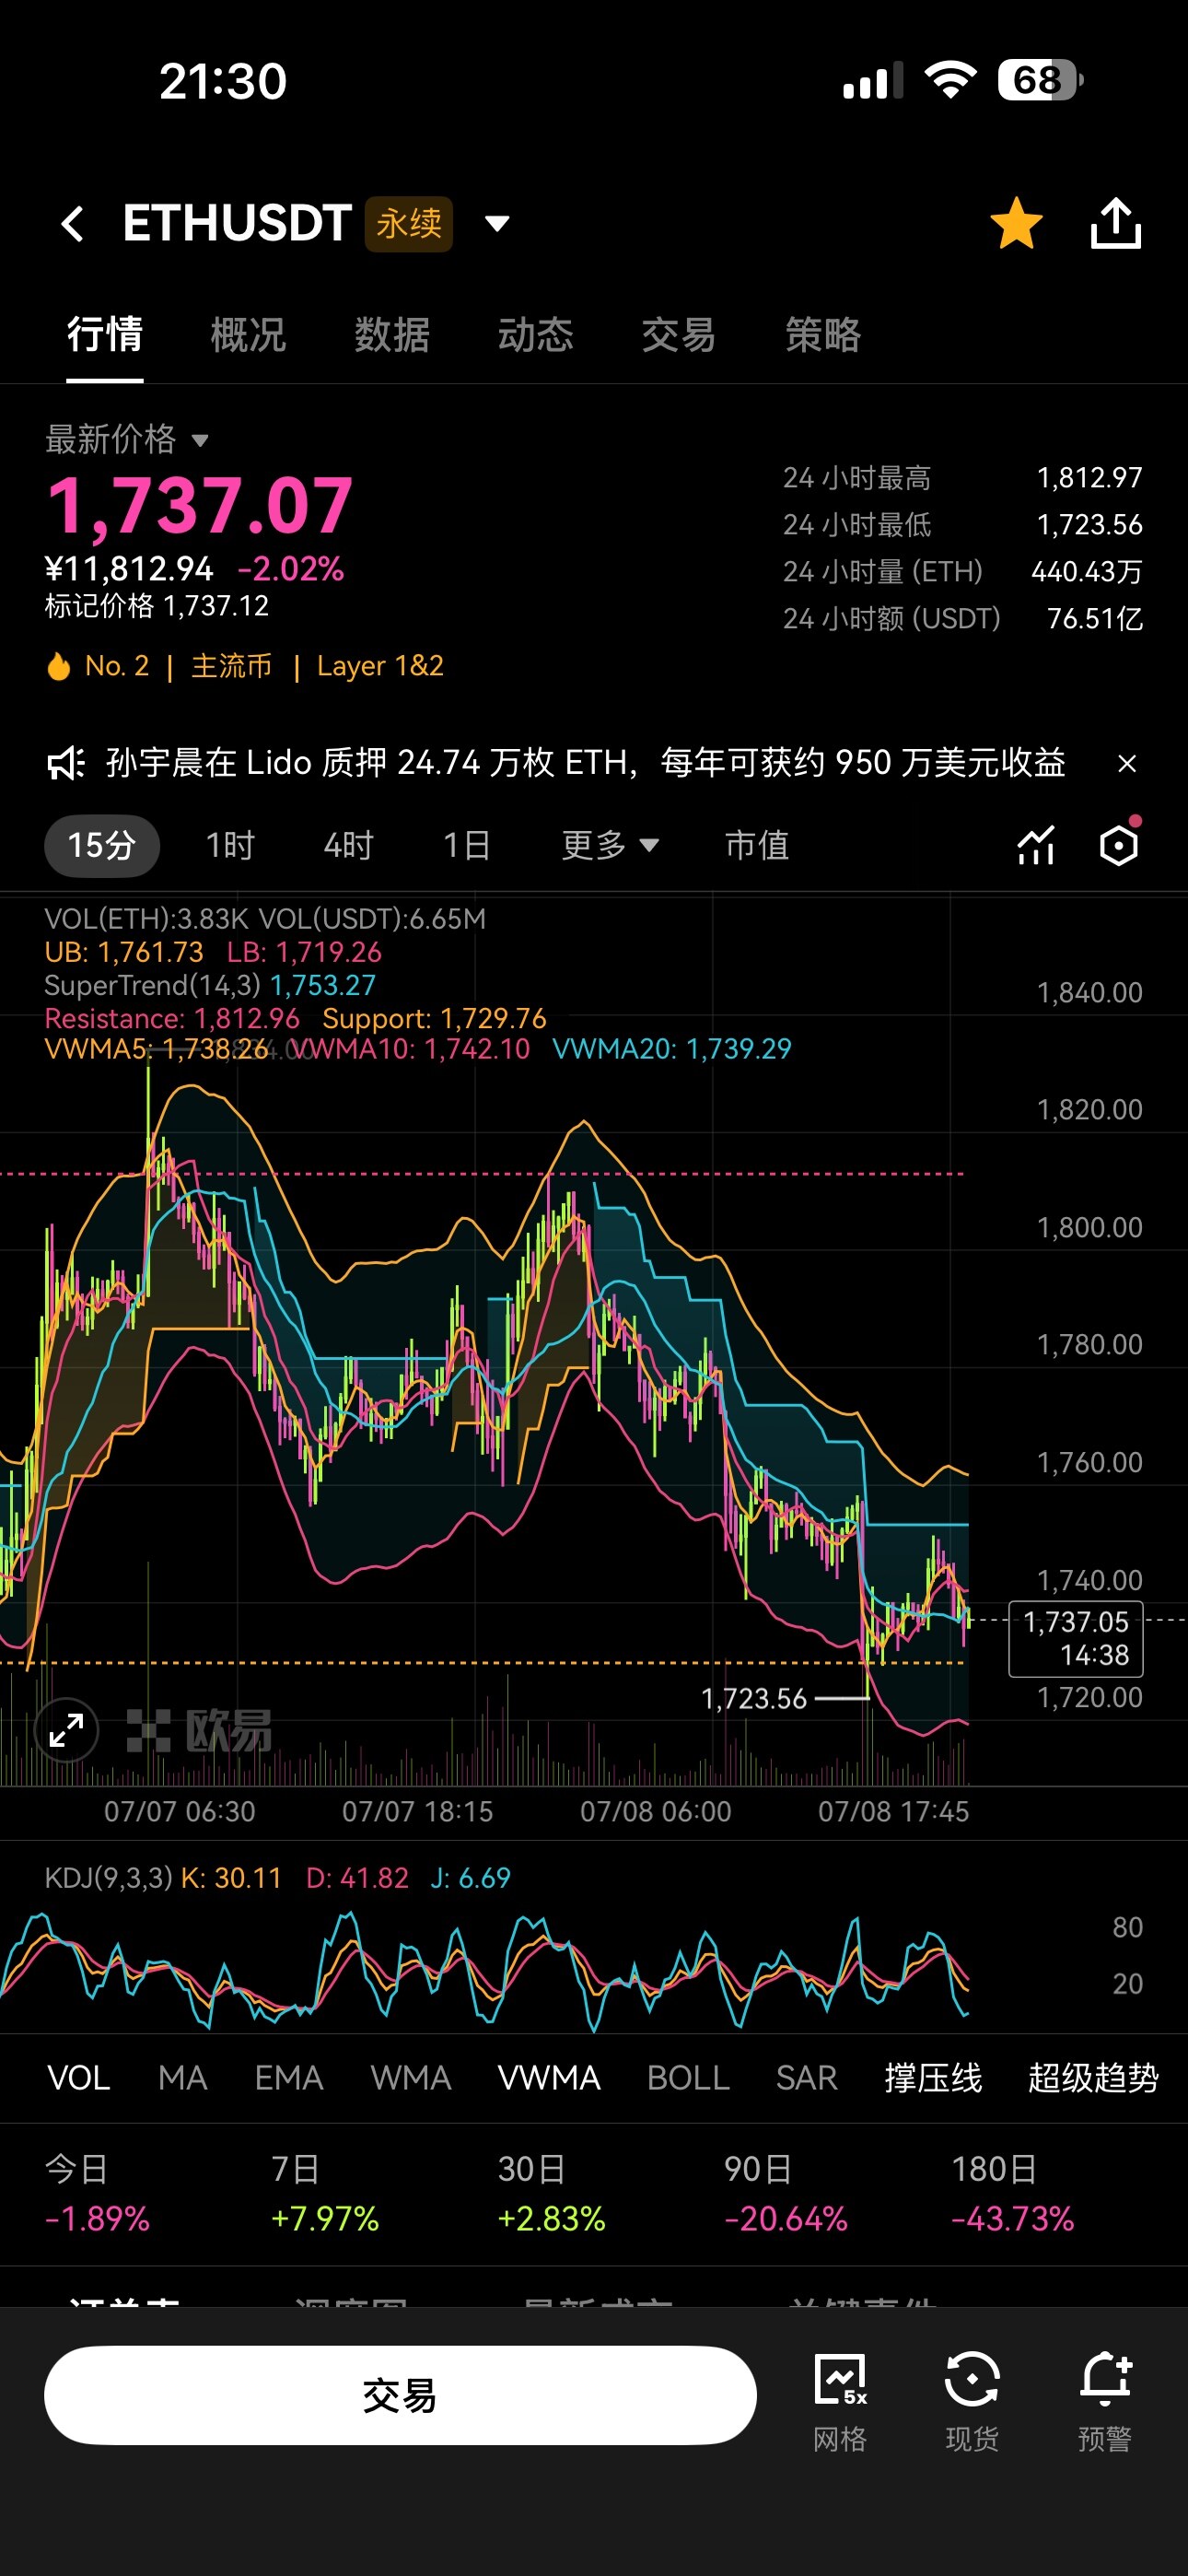Select the 1时 timeframe

pos(230,846)
